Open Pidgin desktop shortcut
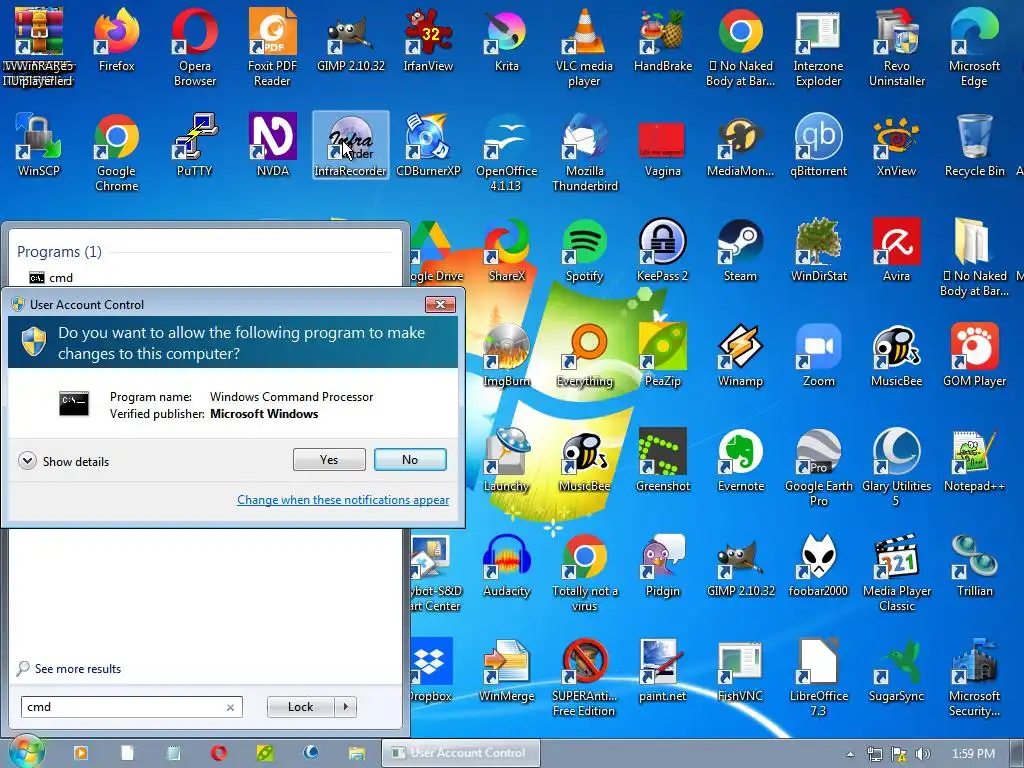 coord(662,566)
